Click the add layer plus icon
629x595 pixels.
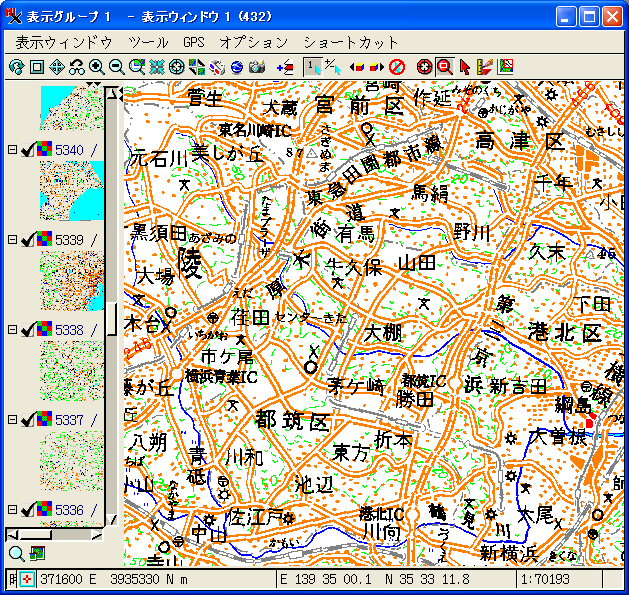285,67
